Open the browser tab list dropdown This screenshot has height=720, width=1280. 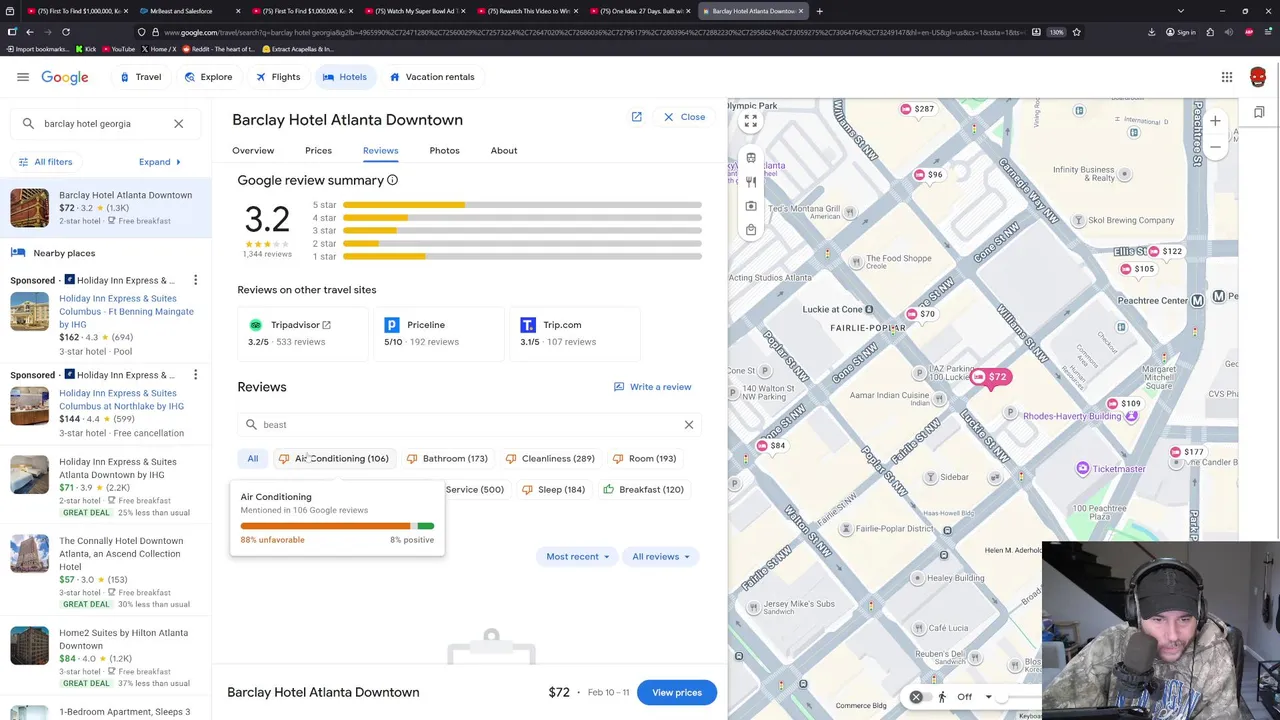1180,11
